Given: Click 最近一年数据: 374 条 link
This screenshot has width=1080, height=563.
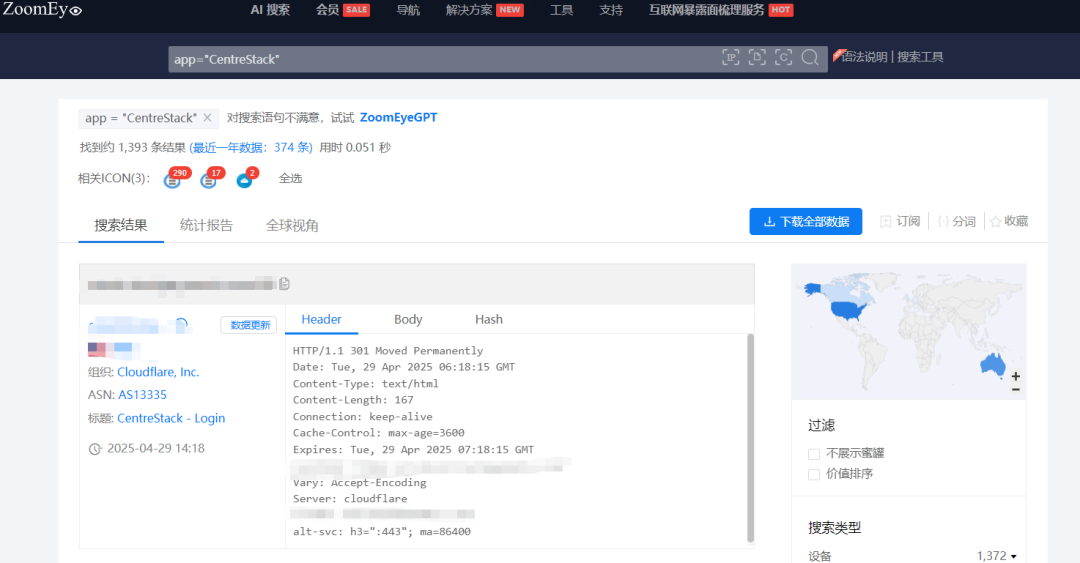Looking at the screenshot, I should tap(251, 147).
